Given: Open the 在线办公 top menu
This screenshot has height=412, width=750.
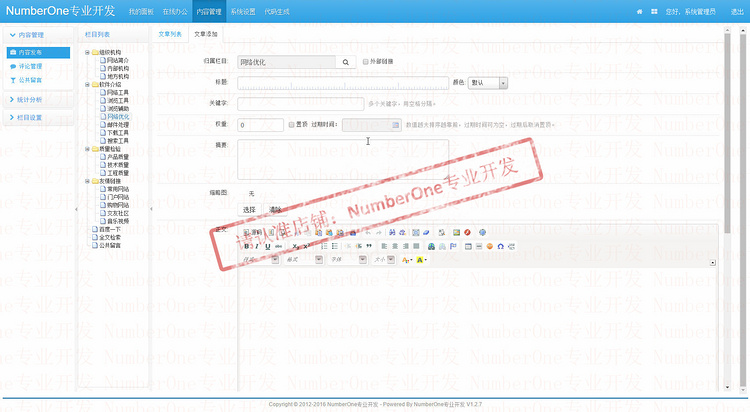Looking at the screenshot, I should [x=175, y=11].
